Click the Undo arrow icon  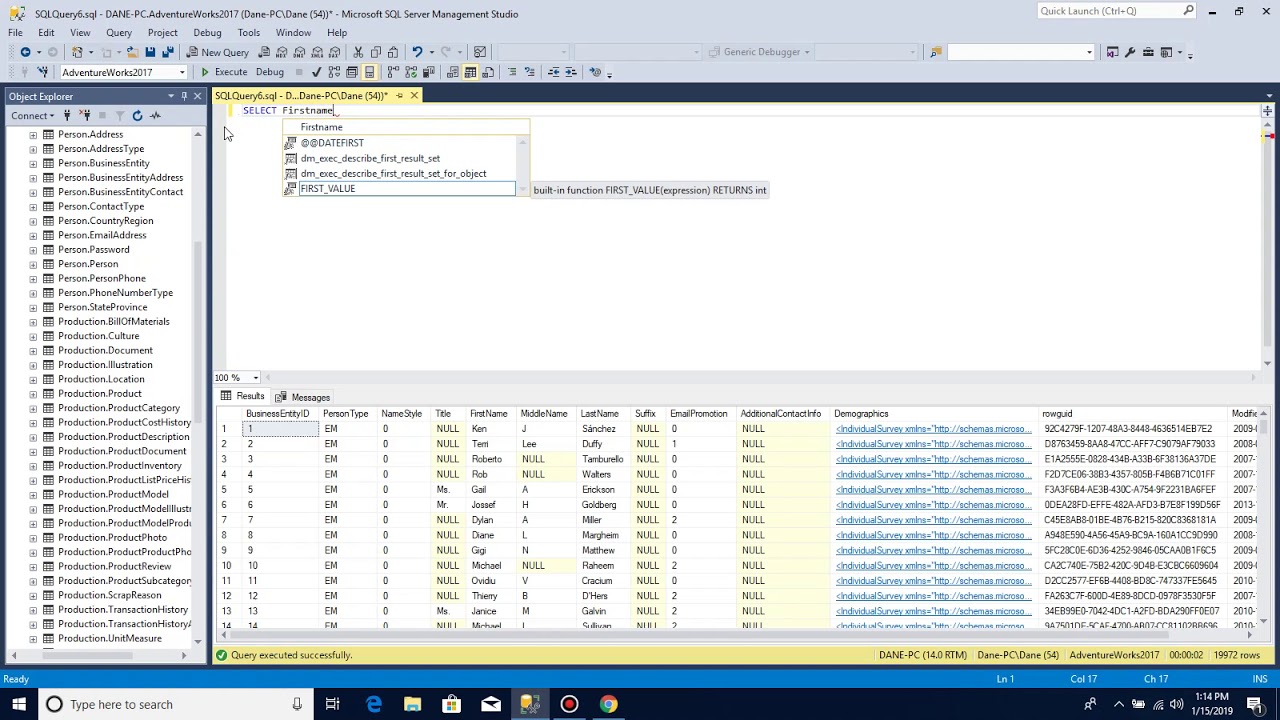coord(417,52)
